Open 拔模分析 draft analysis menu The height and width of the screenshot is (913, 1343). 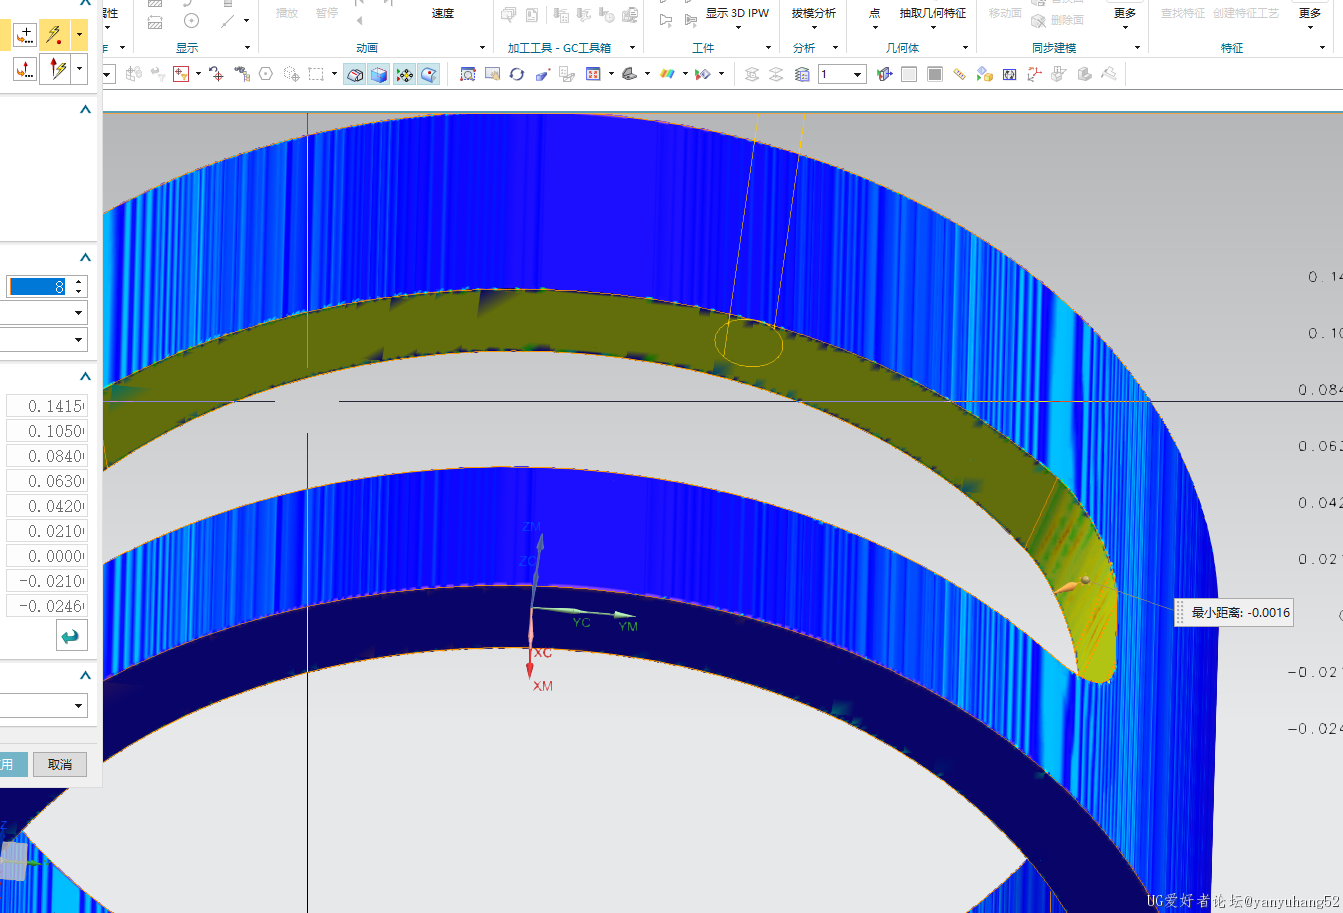pos(814,20)
